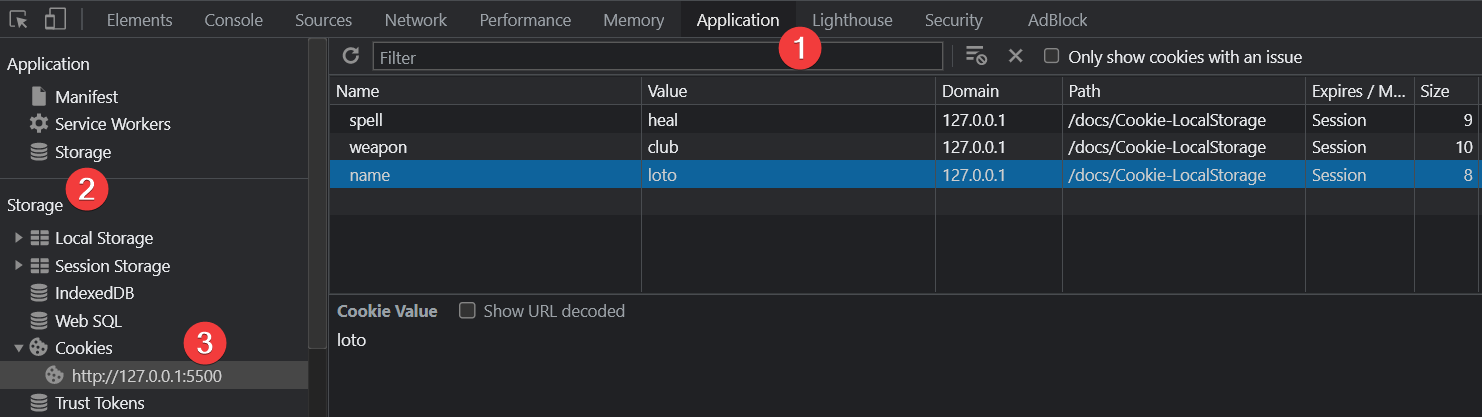Click the inspect element picker icon
This screenshot has width=1482, height=417.
click(x=19, y=19)
